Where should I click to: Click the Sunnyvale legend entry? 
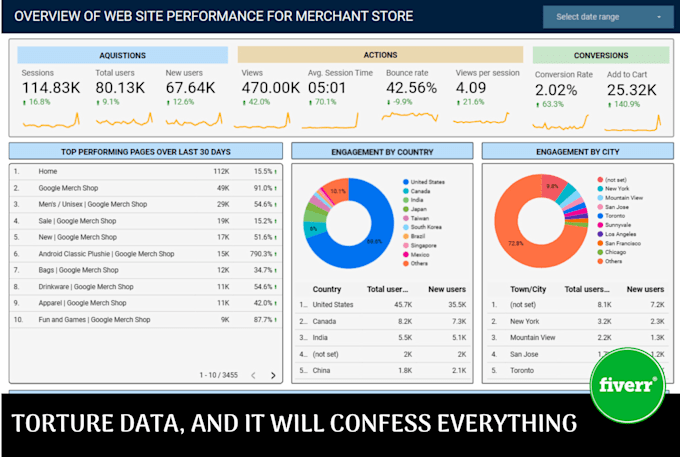[x=614, y=225]
